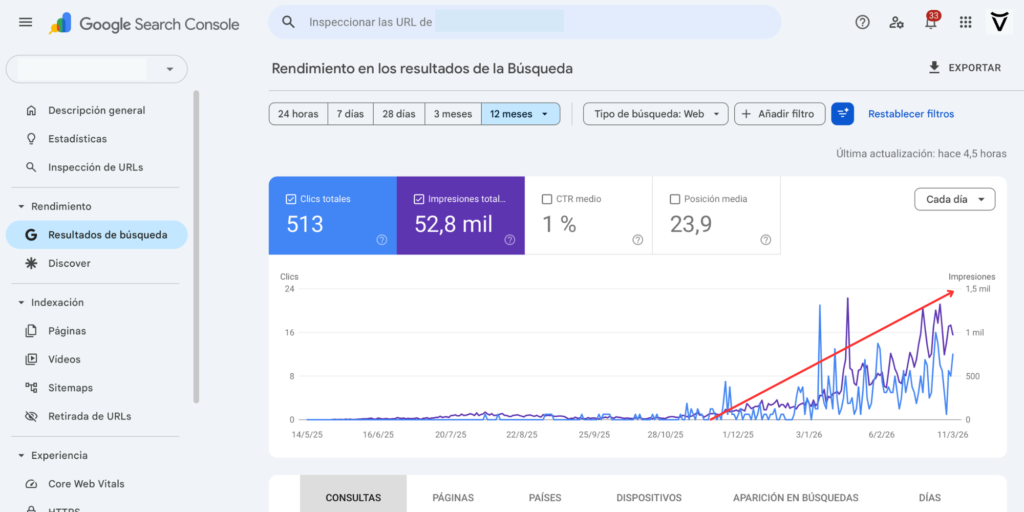
Task: Switch to the Dispositivos tab
Action: pyautogui.click(x=648, y=498)
